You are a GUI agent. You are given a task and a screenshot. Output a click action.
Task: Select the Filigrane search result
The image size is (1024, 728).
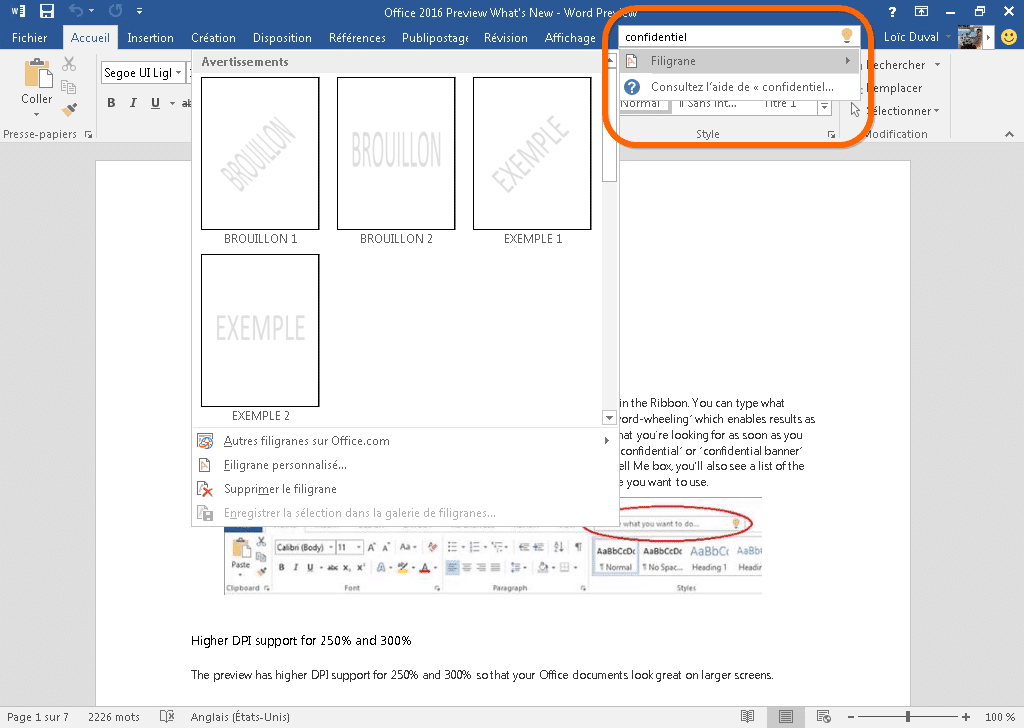(739, 61)
